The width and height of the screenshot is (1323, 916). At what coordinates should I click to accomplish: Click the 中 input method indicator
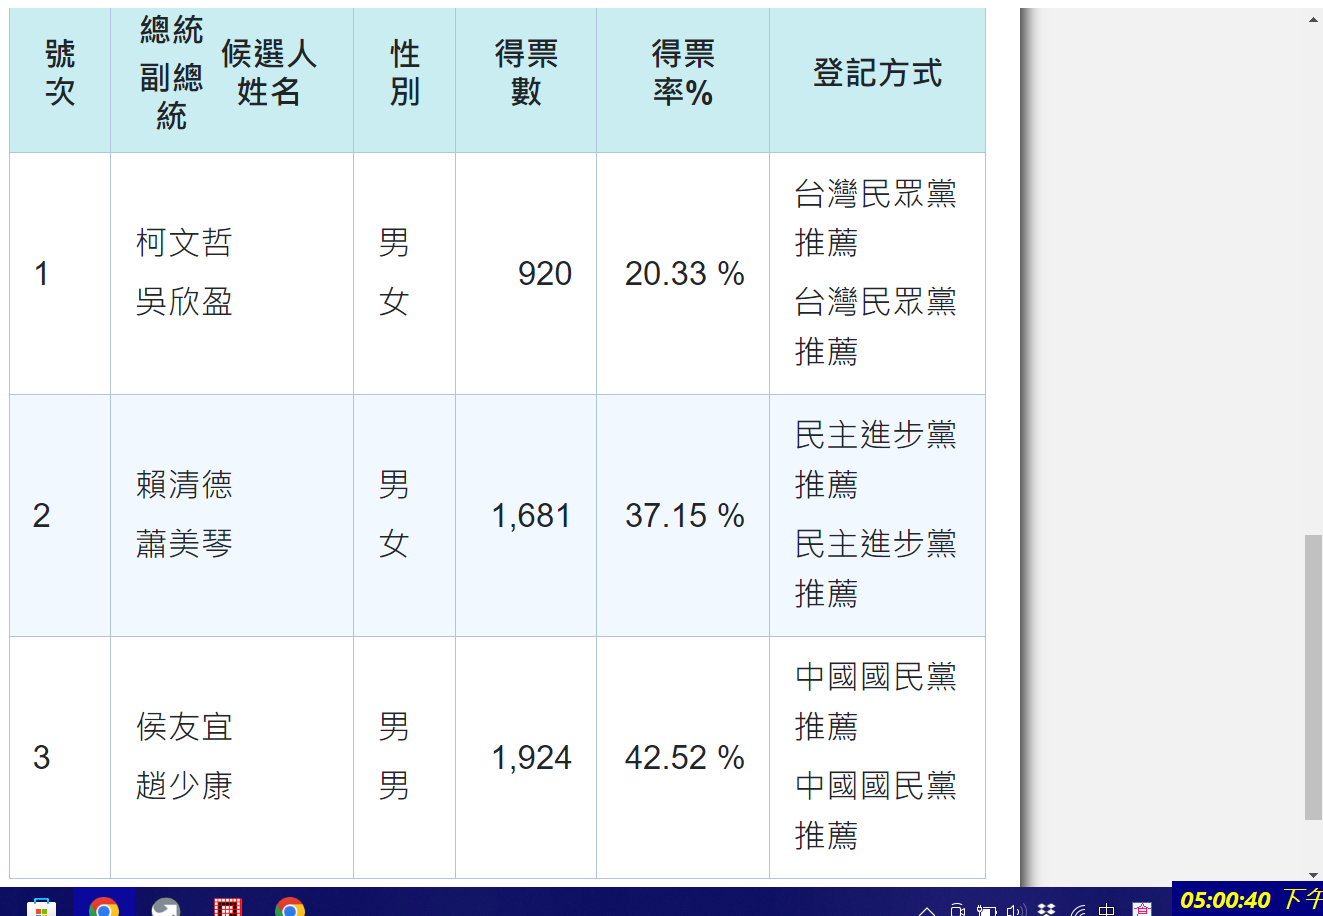1106,909
